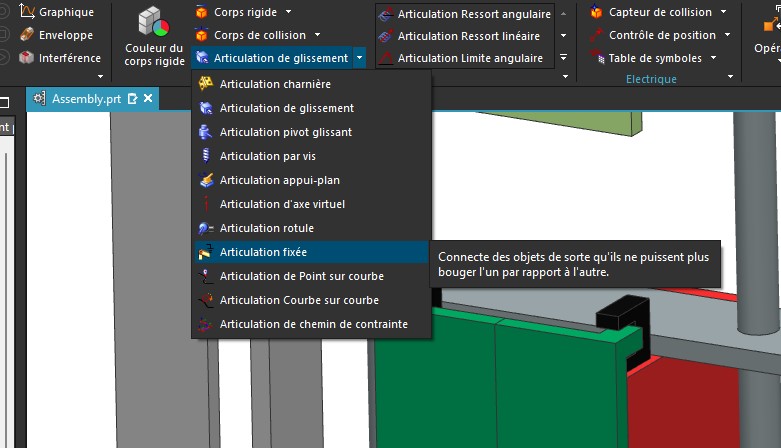The image size is (781, 448).
Task: Switch to the Assembly.prt tab
Action: tap(86, 99)
